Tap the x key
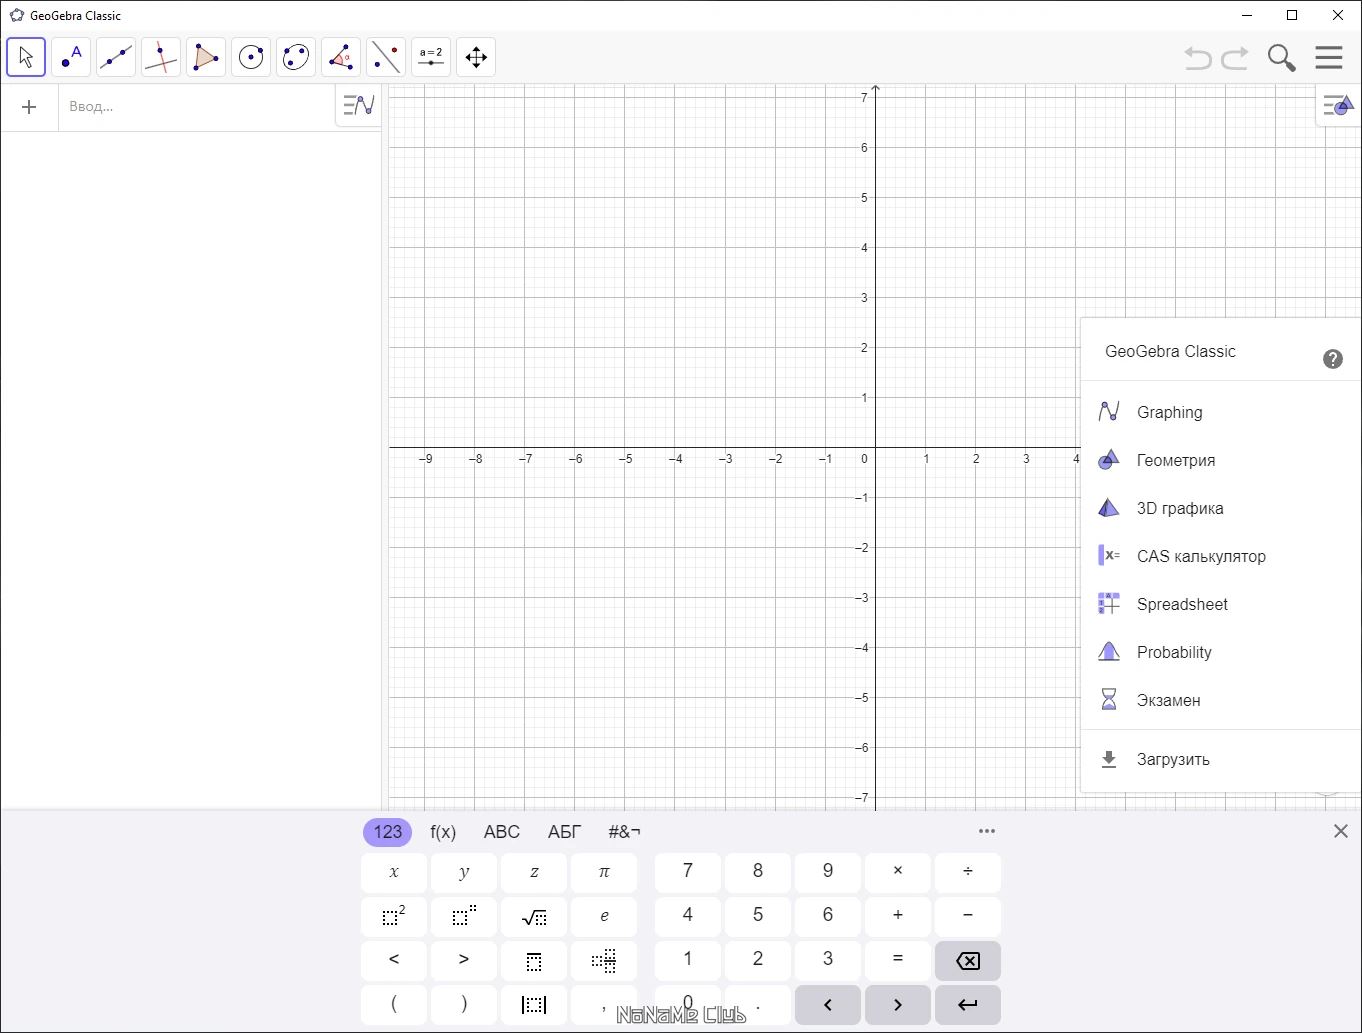 [394, 872]
